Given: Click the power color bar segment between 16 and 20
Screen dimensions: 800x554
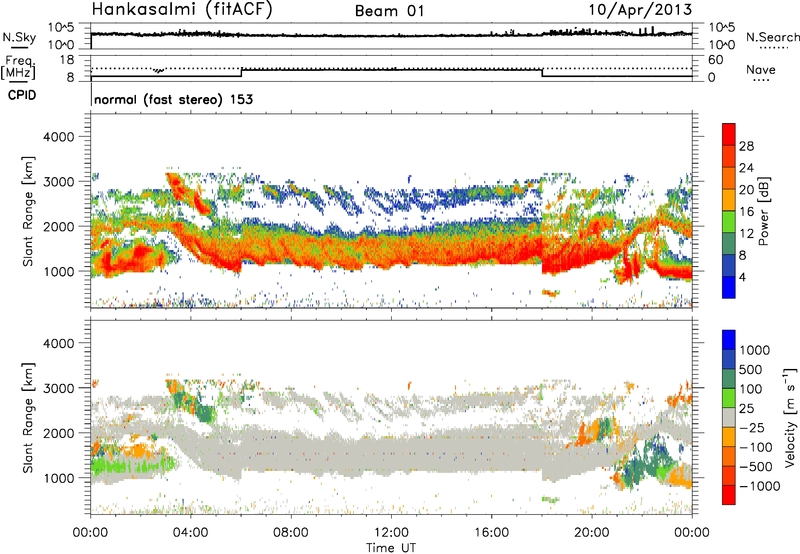Looking at the screenshot, I should 729,199.
